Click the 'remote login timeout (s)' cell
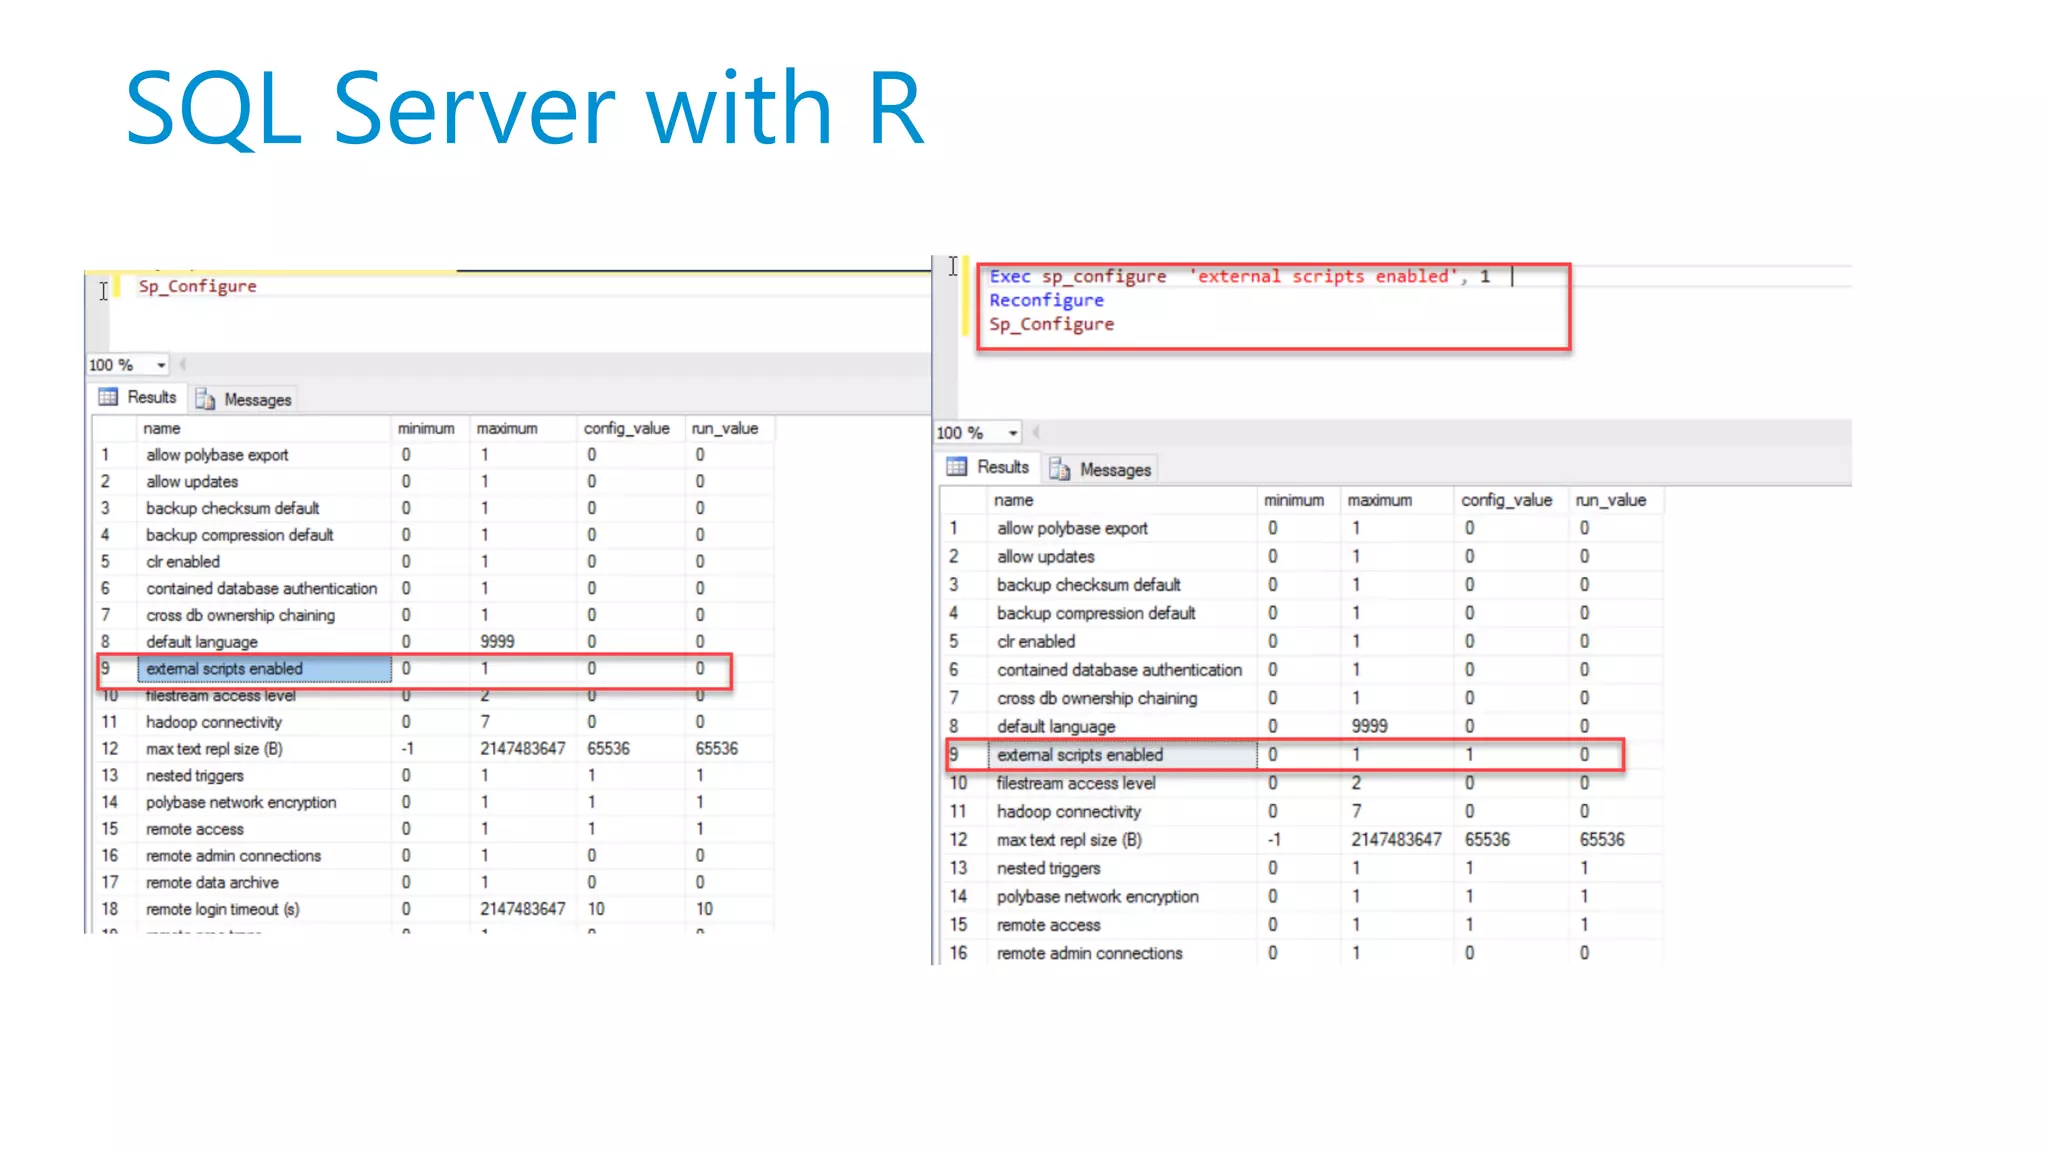Image resolution: width=2048 pixels, height=1152 pixels. (222, 909)
